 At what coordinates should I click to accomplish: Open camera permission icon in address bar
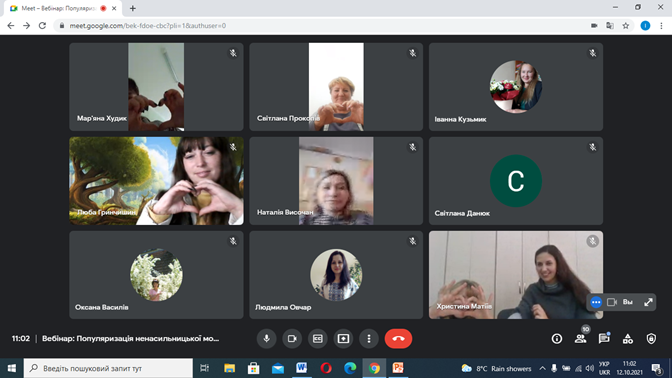594,26
